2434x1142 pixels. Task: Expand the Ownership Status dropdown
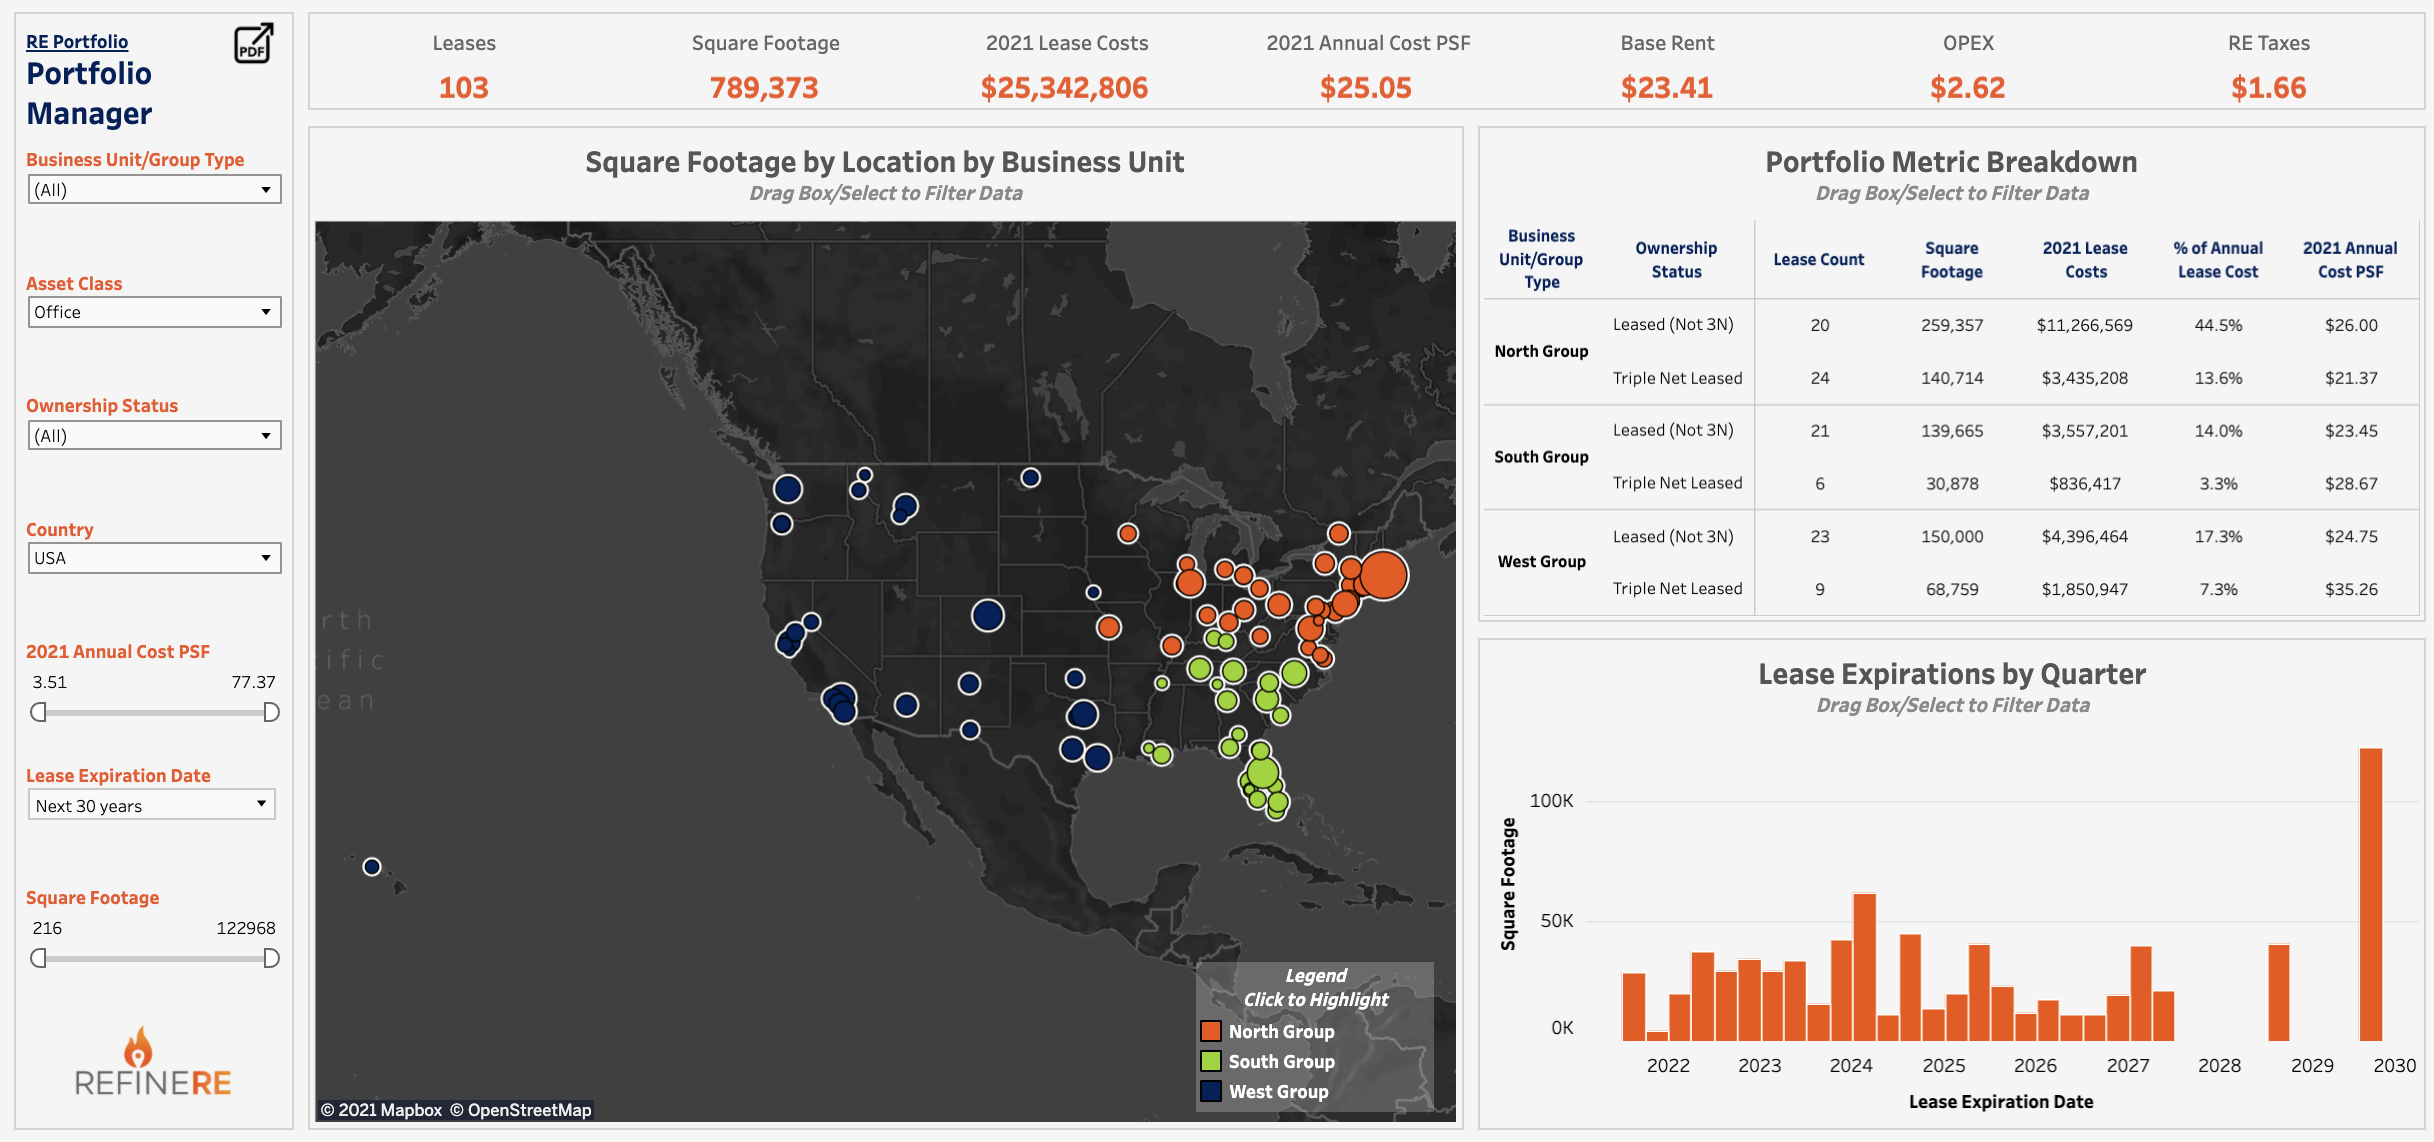[154, 436]
